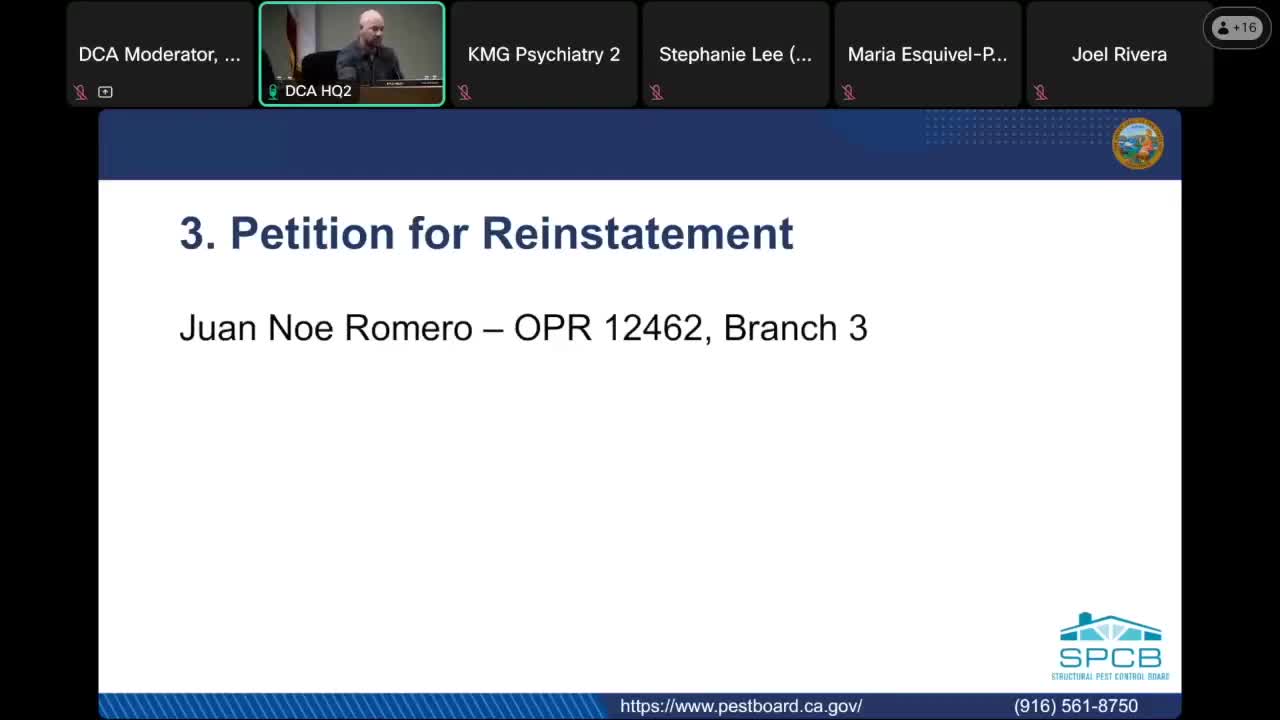Click the muted mic icon on Stephanie Lee's tile
The height and width of the screenshot is (720, 1280).
tap(656, 91)
